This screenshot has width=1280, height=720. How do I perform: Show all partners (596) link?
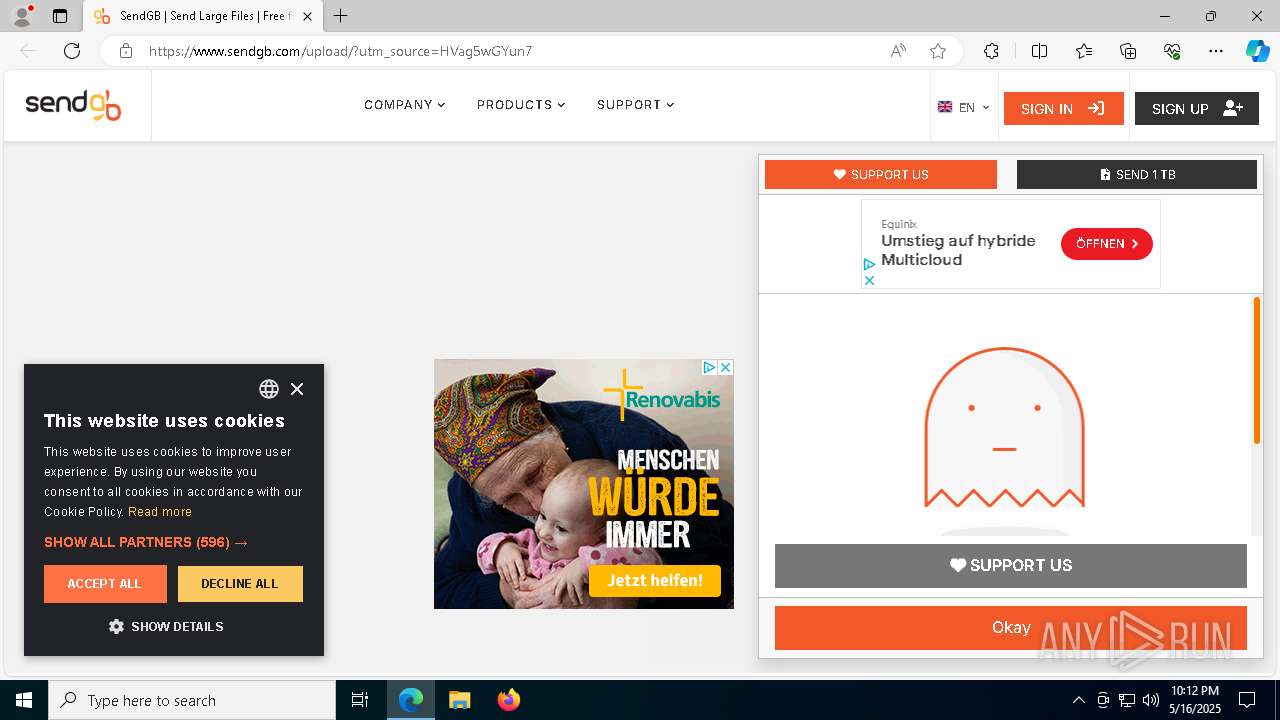pyautogui.click(x=146, y=542)
